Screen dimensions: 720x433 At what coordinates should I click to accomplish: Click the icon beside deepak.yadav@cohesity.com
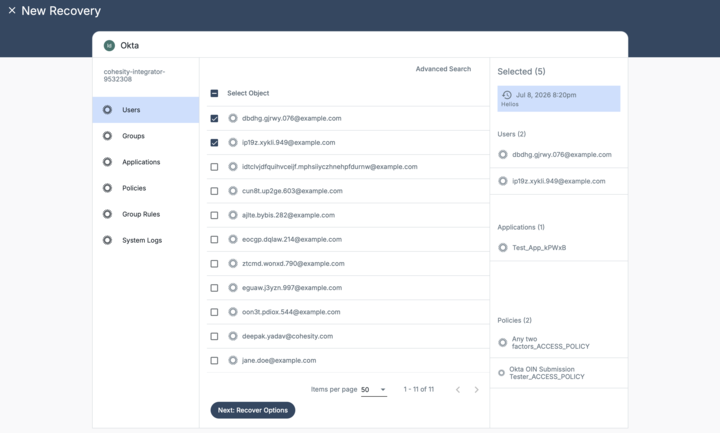[233, 336]
